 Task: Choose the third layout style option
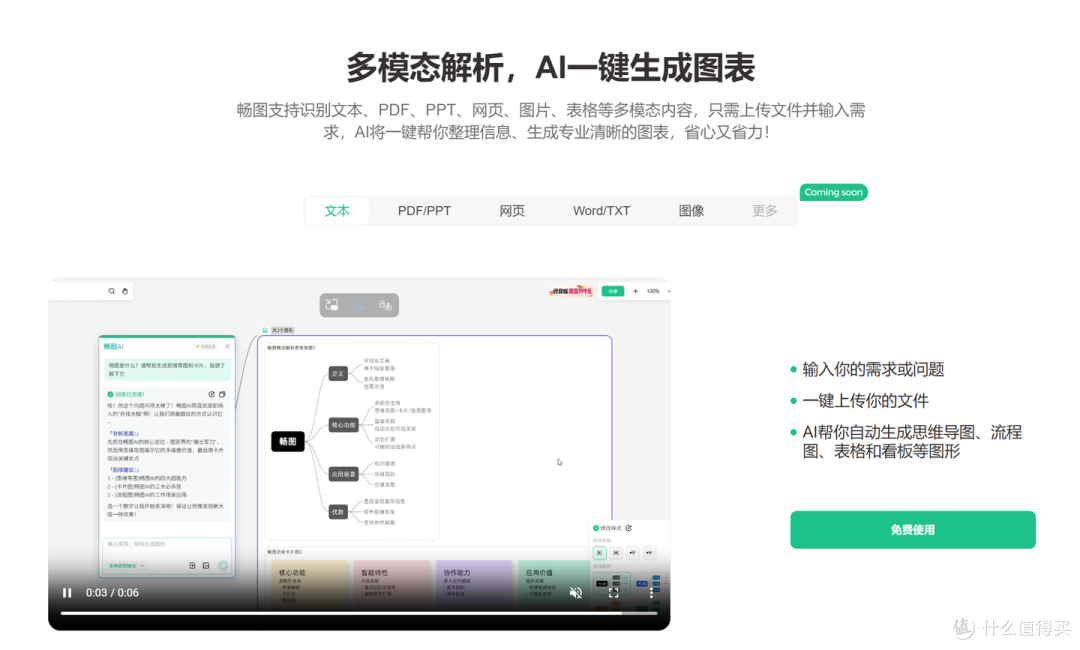coord(632,553)
